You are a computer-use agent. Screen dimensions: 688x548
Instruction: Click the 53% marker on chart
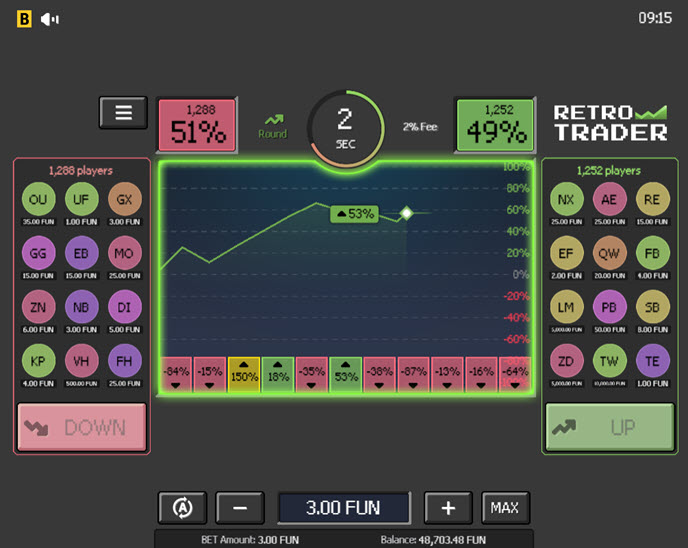[x=355, y=213]
